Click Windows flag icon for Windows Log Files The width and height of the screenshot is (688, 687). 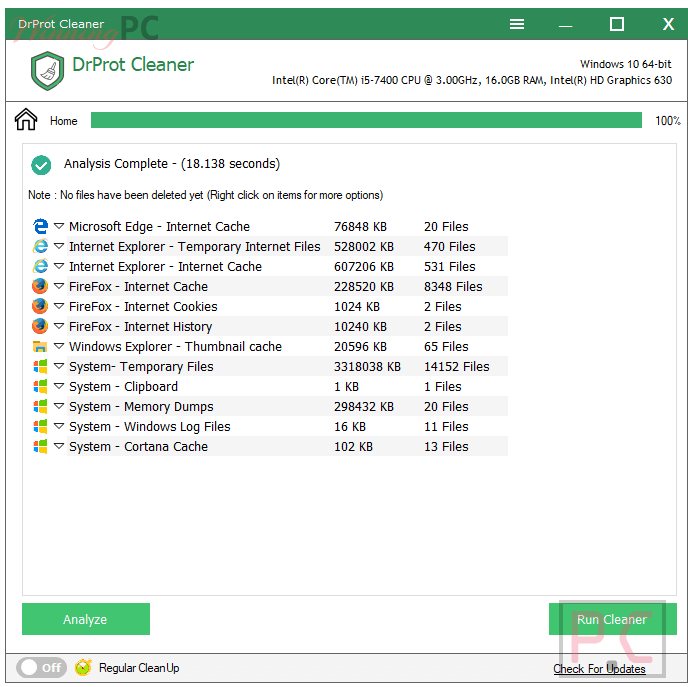[40, 426]
